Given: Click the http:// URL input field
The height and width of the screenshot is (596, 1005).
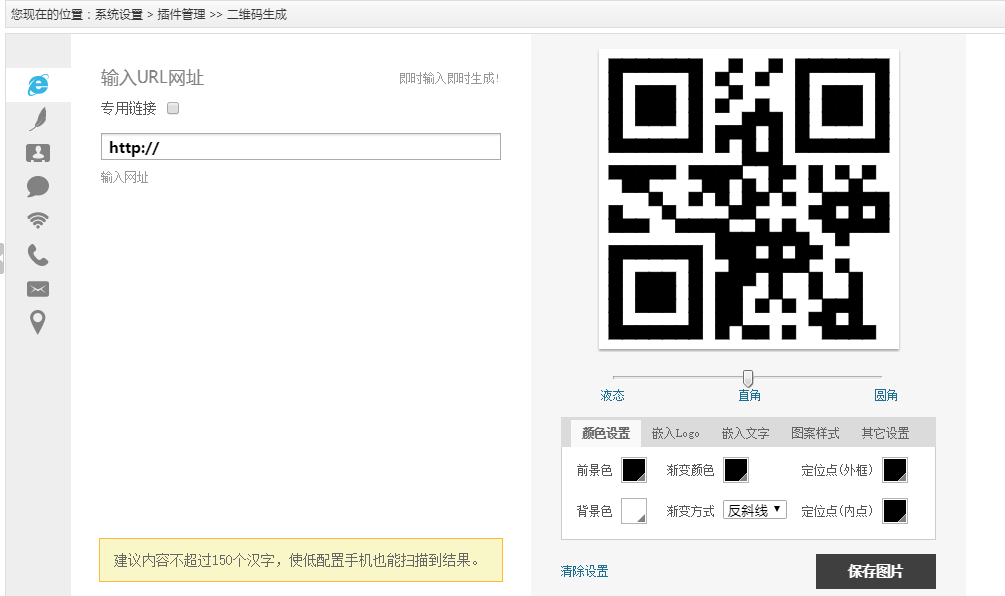Looking at the screenshot, I should (x=301, y=147).
